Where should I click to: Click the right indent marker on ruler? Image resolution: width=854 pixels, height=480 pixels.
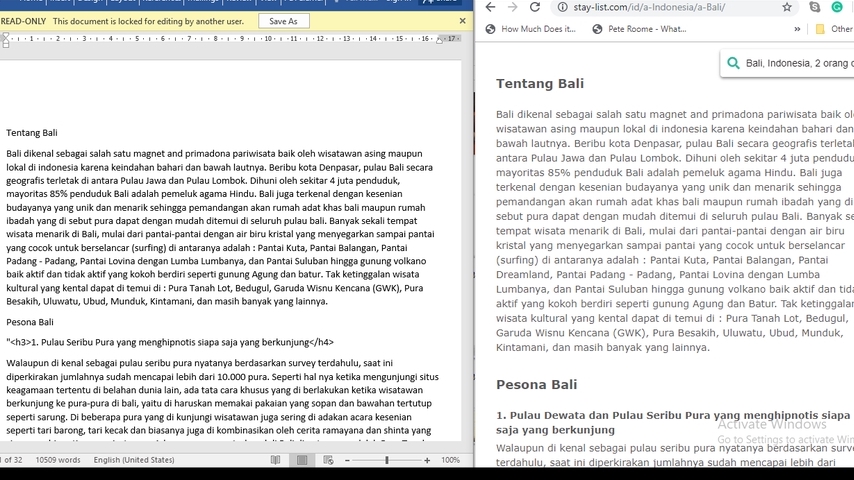coord(439,40)
